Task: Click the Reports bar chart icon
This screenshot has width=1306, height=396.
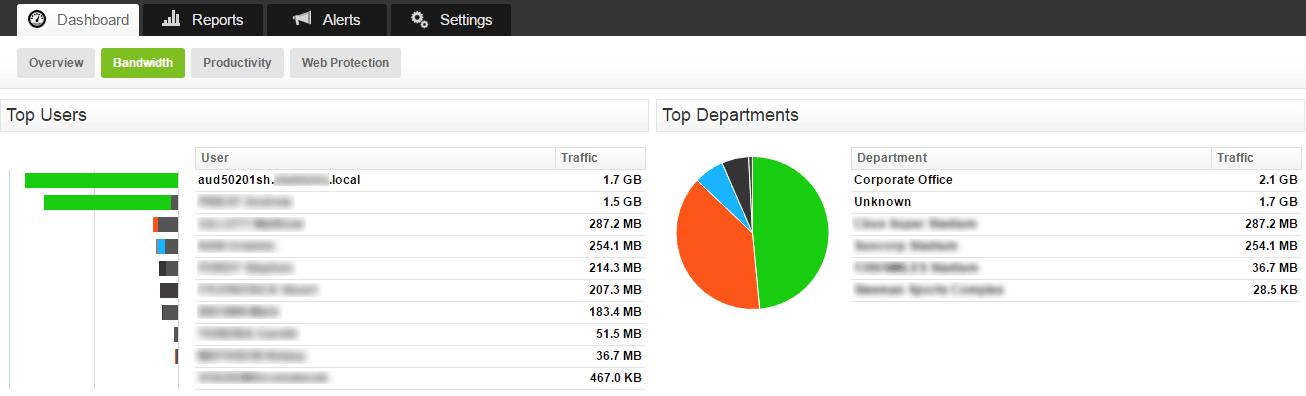Action: [x=171, y=19]
